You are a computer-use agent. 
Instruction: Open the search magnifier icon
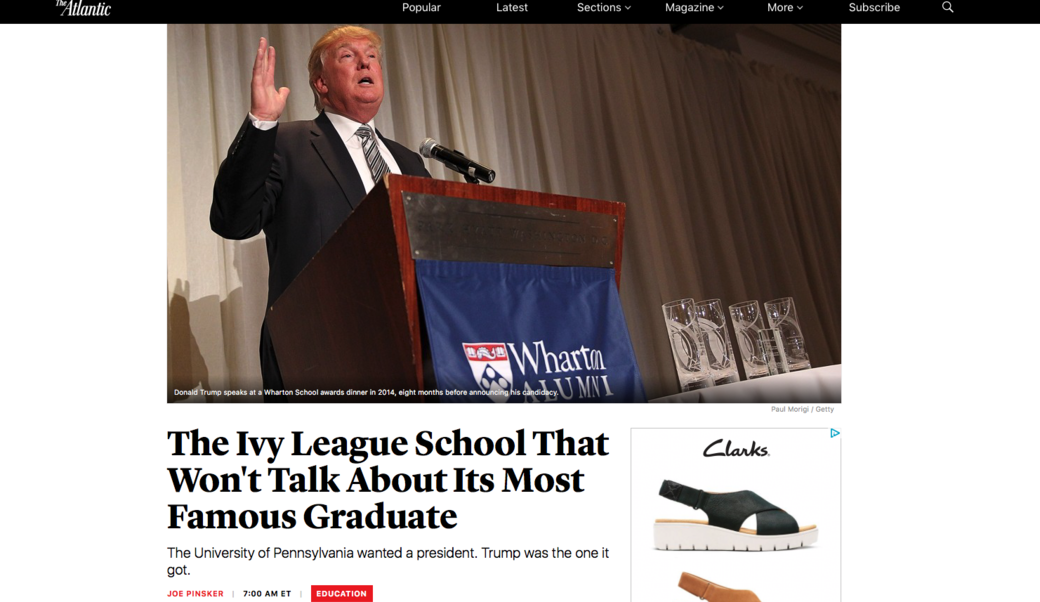pos(947,7)
